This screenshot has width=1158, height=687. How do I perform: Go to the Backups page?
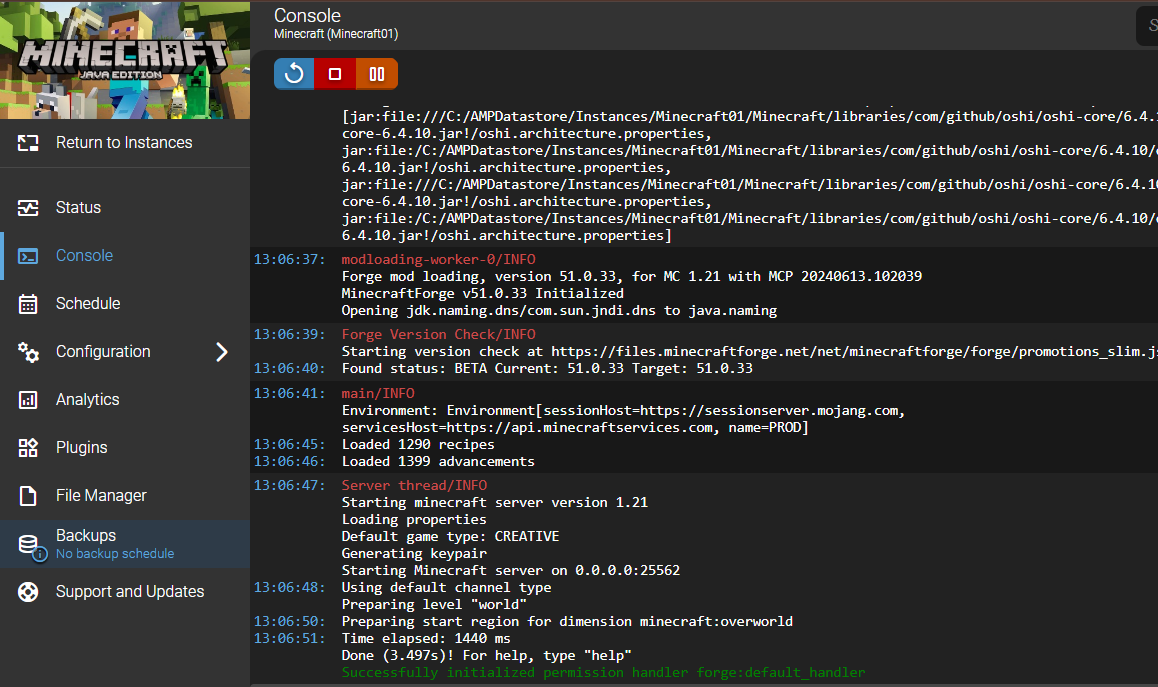(86, 536)
